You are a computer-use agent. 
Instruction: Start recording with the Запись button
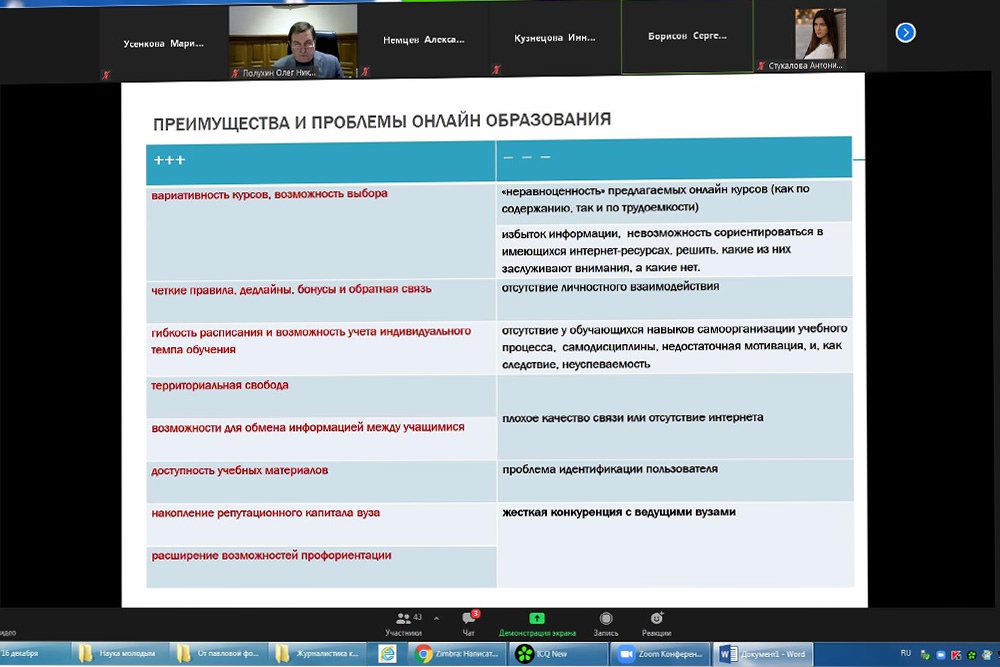pyautogui.click(x=605, y=623)
